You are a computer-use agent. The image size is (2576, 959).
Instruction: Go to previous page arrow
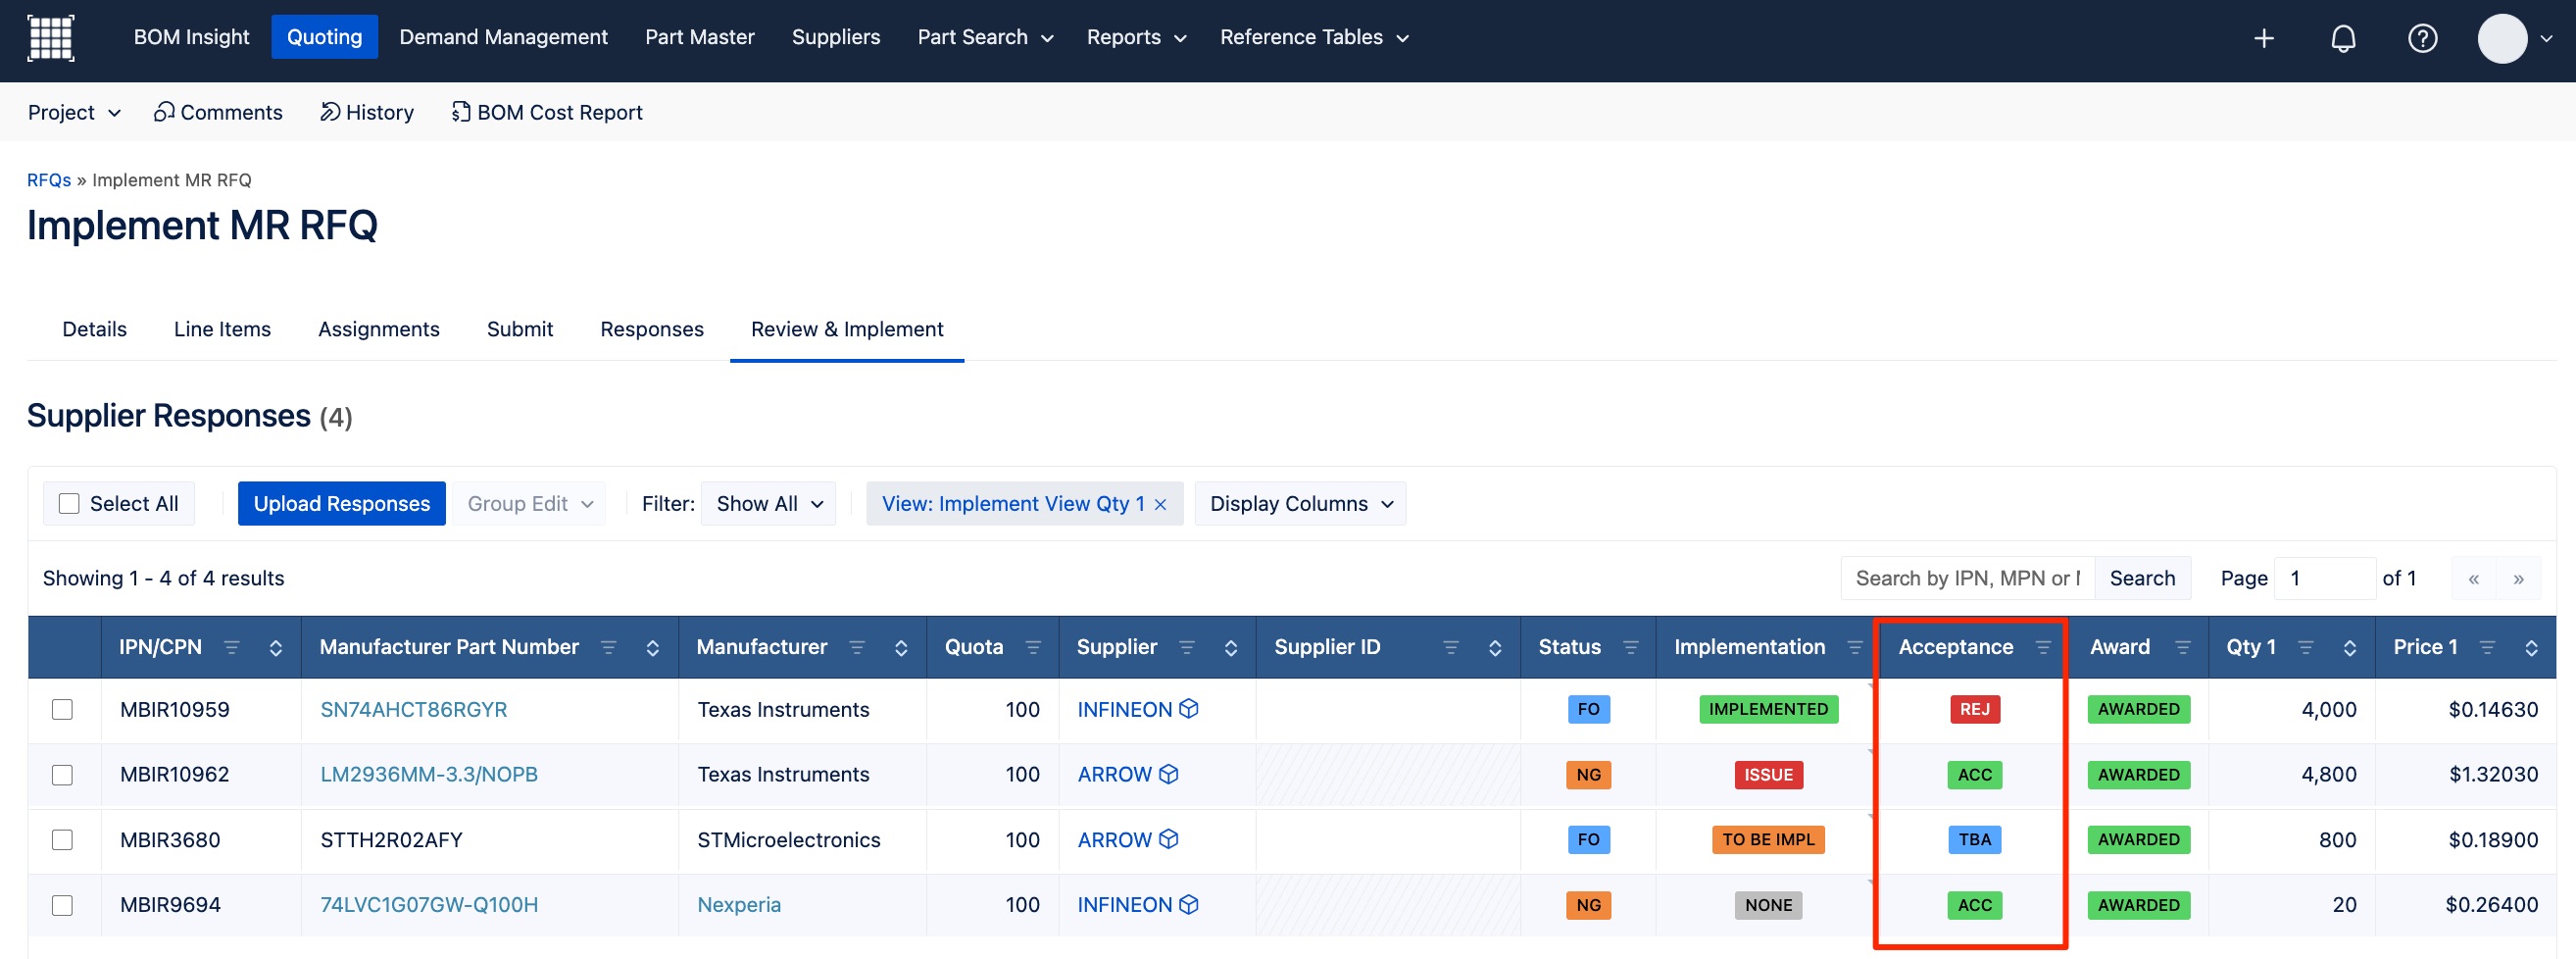click(2473, 578)
